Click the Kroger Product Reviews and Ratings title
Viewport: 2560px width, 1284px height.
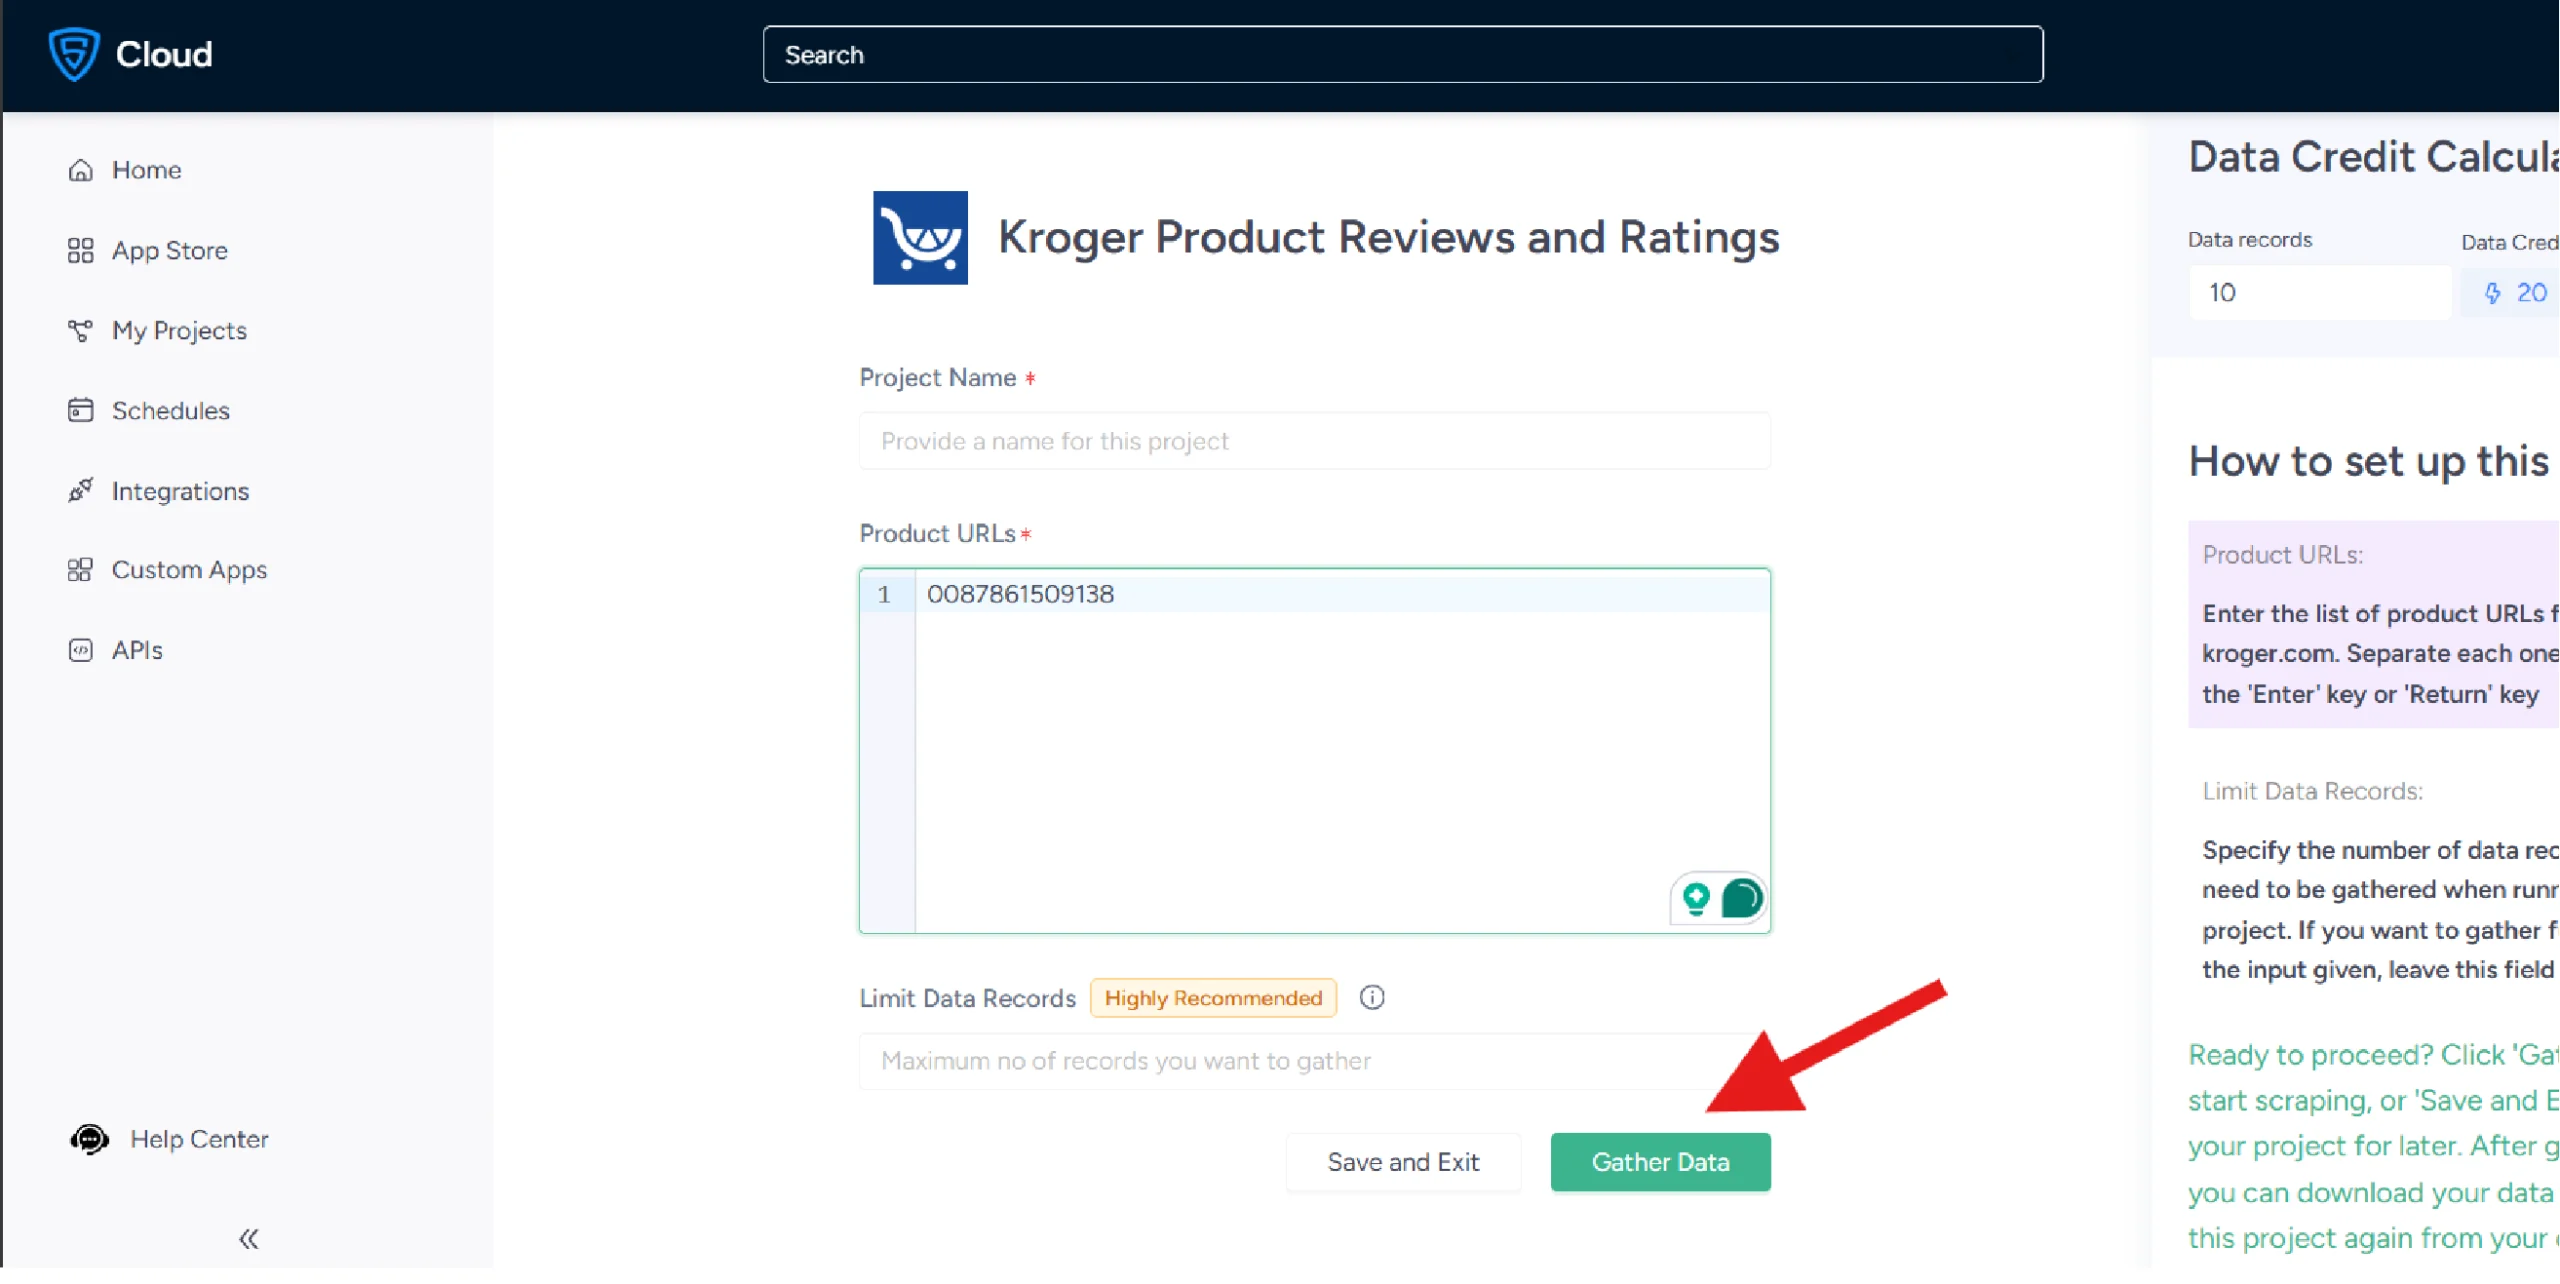pos(1388,238)
